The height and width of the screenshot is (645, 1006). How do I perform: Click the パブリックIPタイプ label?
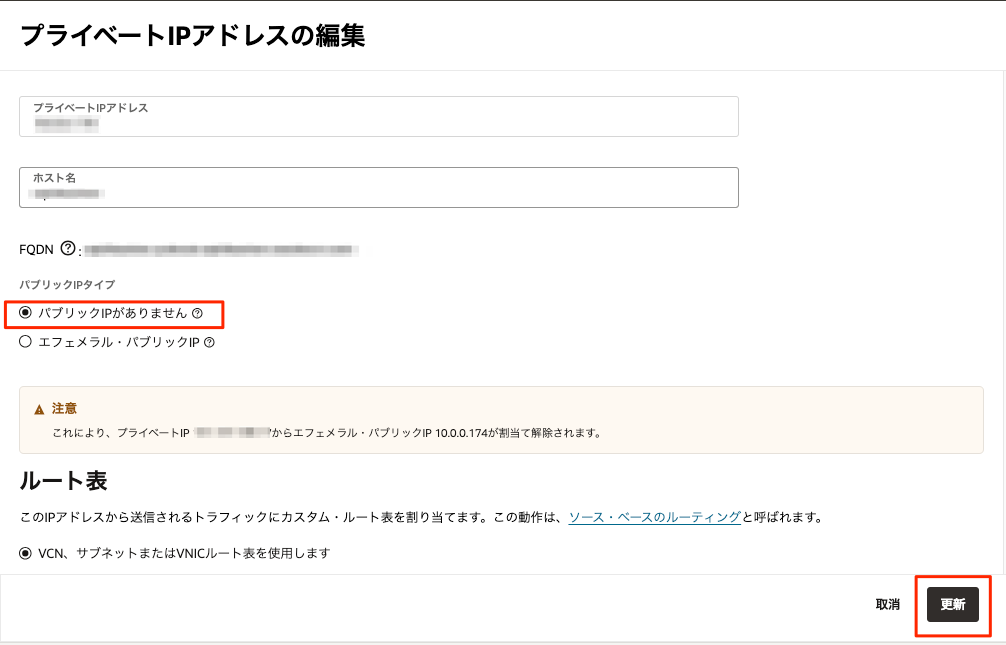pyautogui.click(x=67, y=284)
